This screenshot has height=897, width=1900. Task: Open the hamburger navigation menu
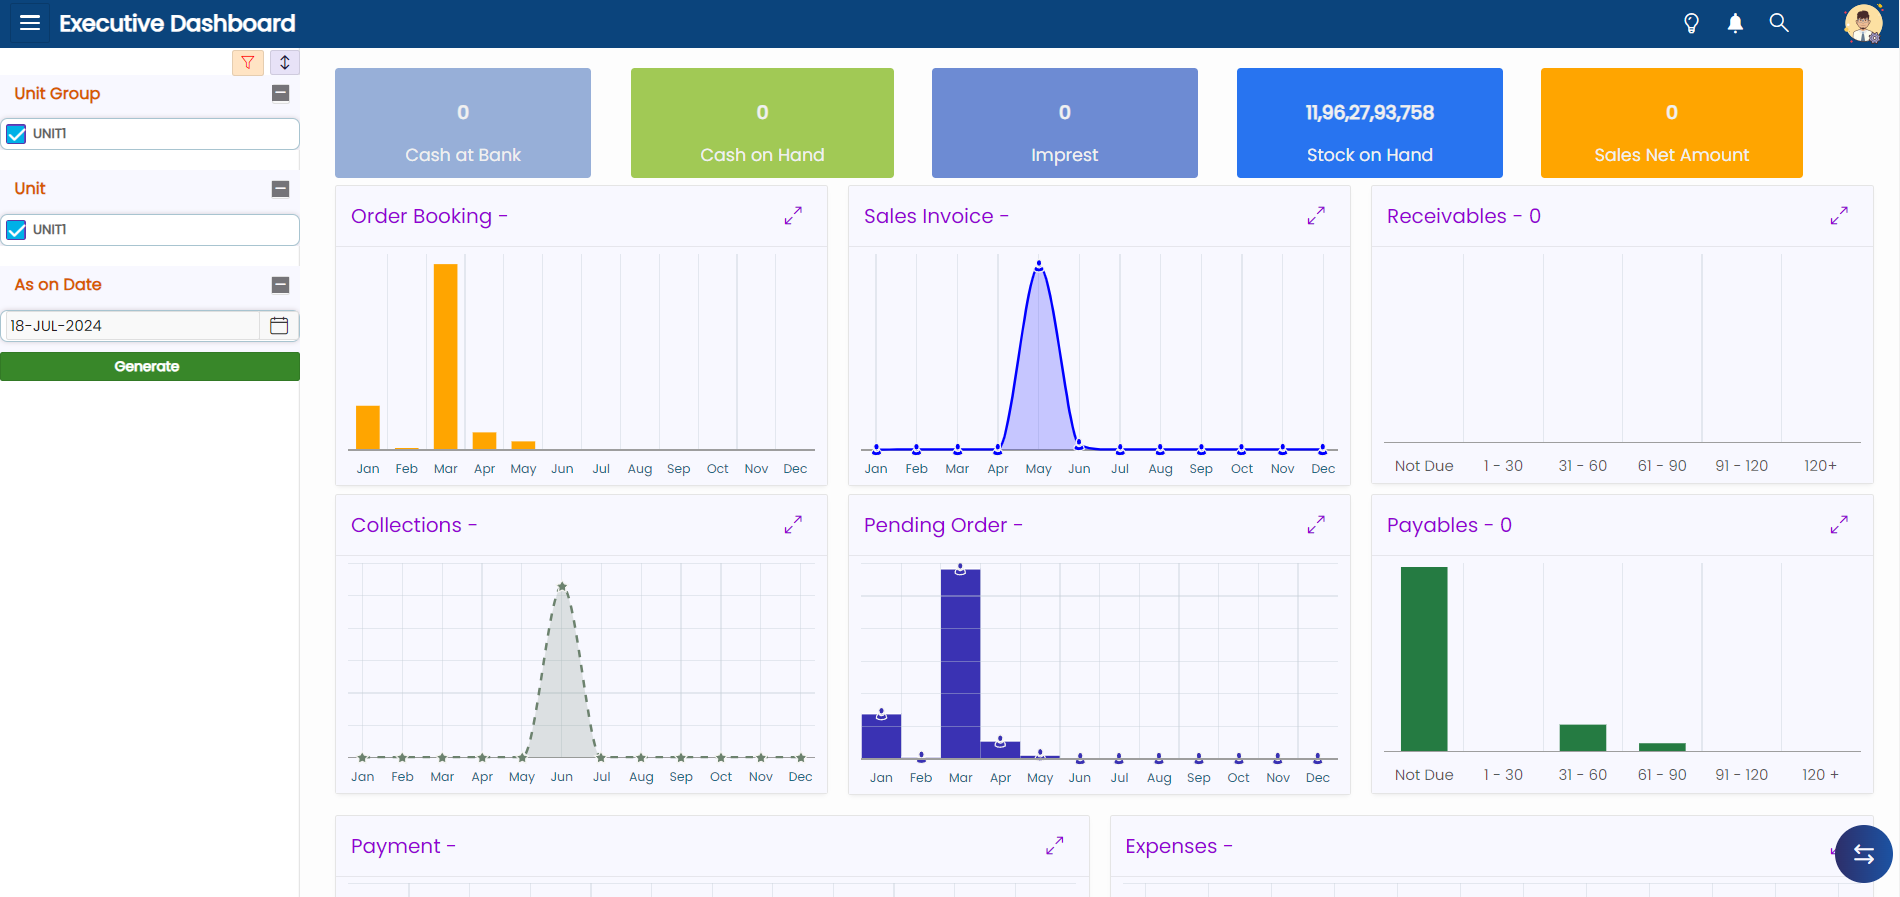coord(30,23)
